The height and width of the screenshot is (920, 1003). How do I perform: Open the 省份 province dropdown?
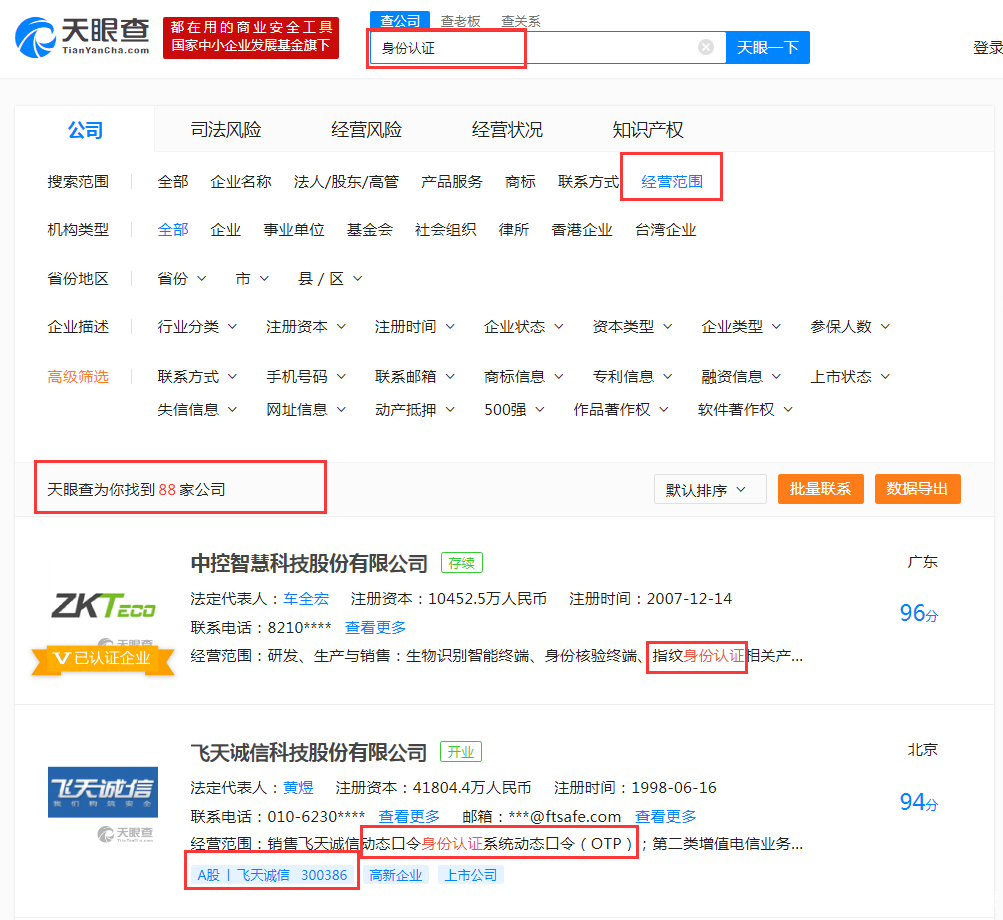coord(180,278)
